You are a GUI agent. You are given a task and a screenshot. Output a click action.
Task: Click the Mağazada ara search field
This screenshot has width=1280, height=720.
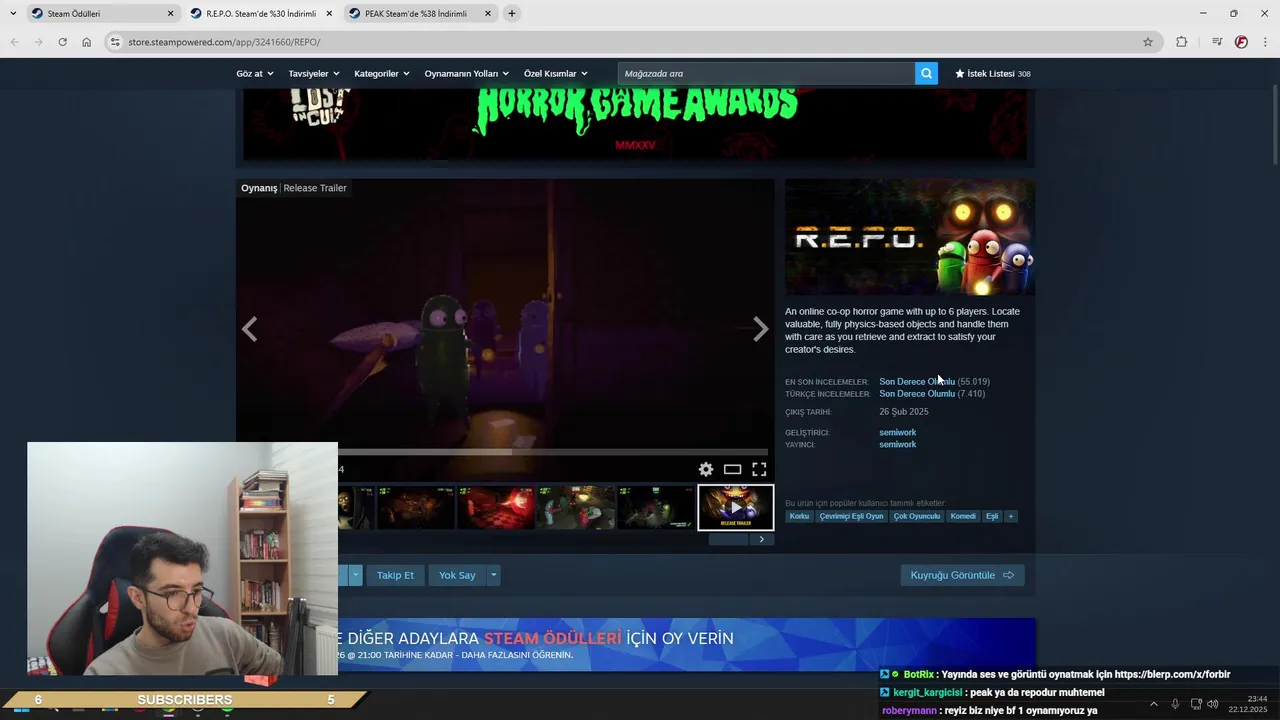click(766, 73)
